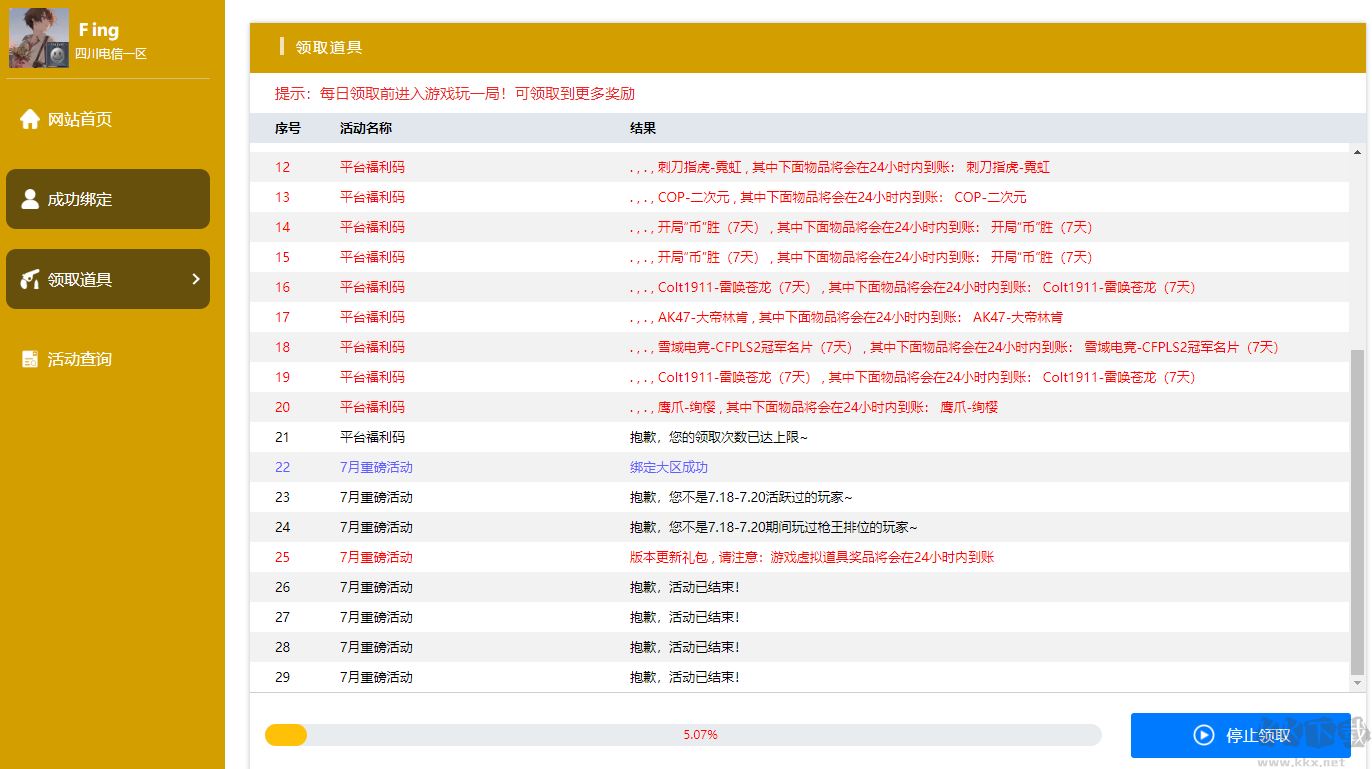Click the 5.07% progress bar
The image size is (1372, 769).
tap(700, 733)
